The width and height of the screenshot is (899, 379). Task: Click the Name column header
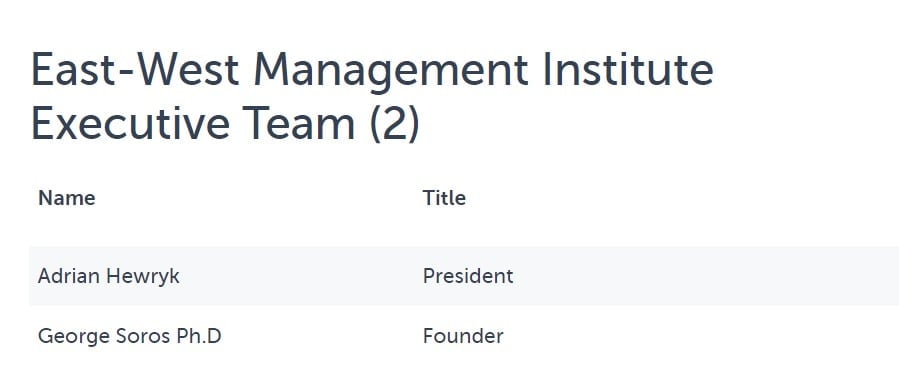(67, 198)
